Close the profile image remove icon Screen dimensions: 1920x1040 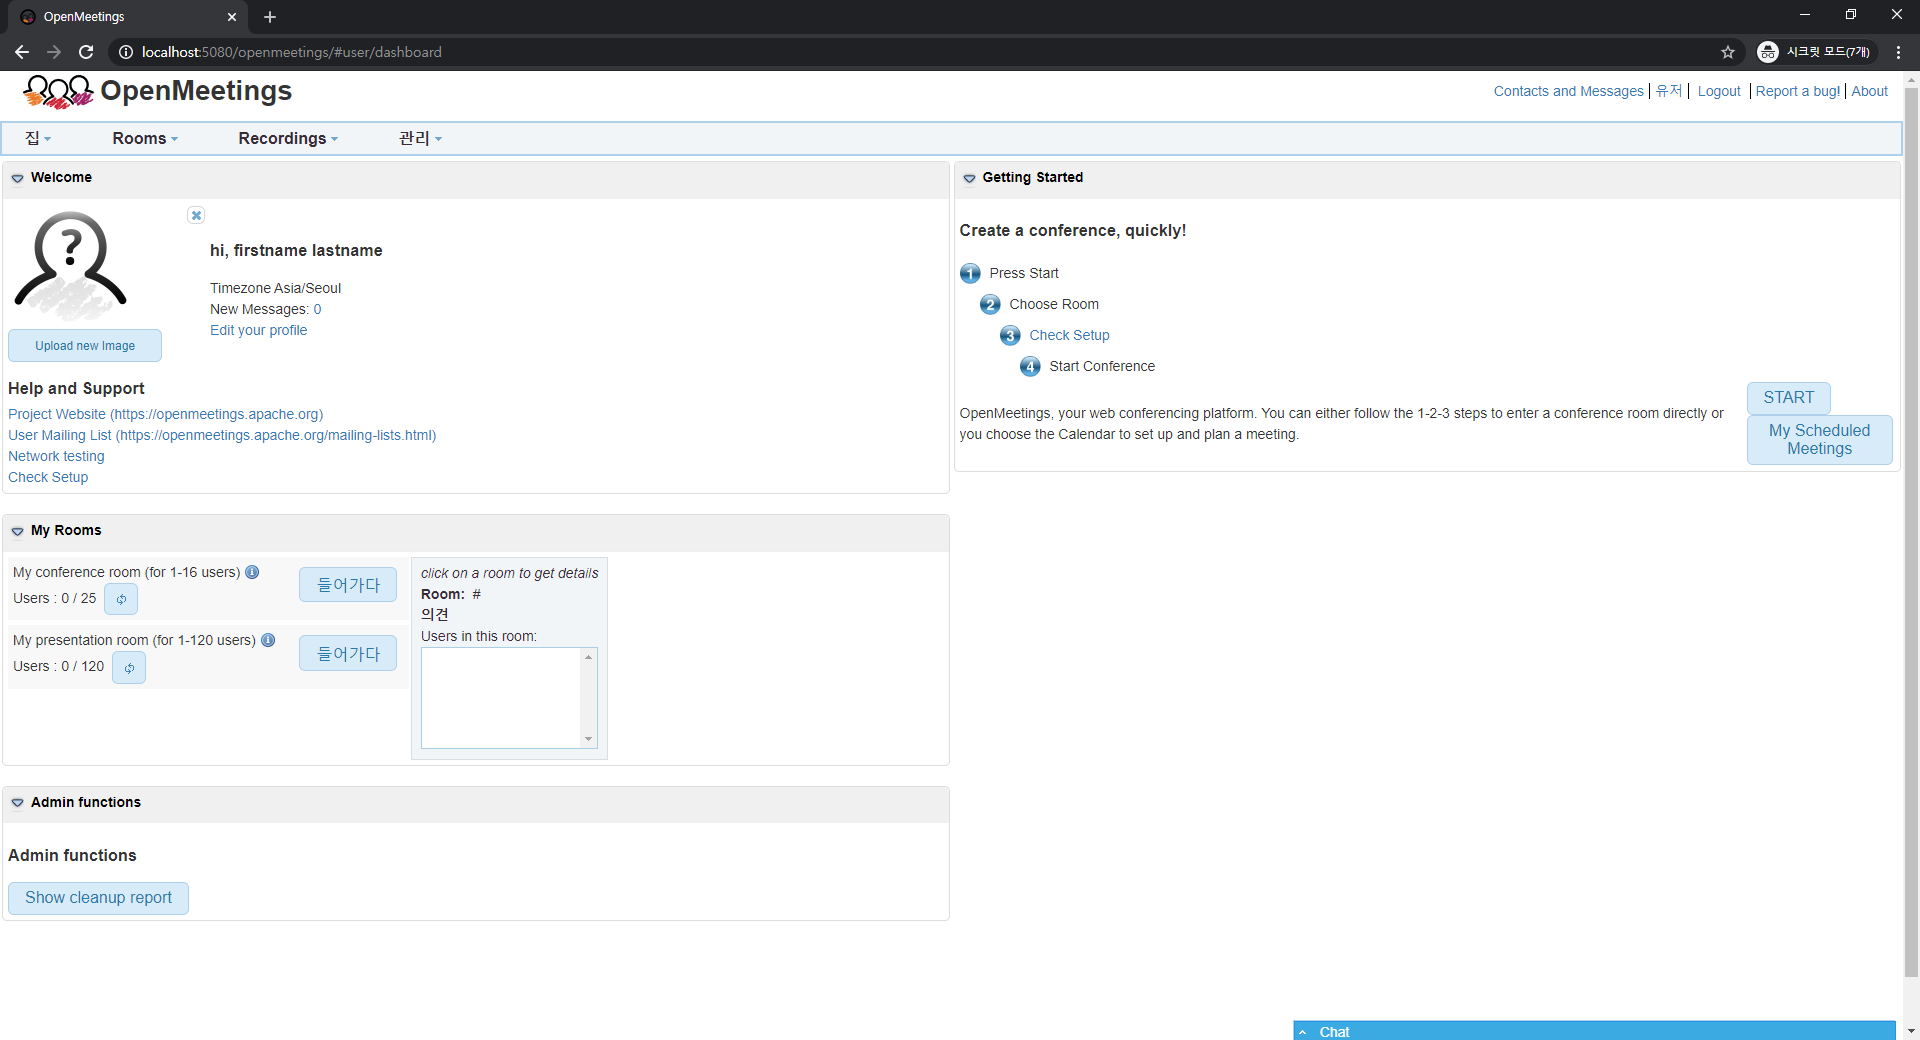point(196,215)
